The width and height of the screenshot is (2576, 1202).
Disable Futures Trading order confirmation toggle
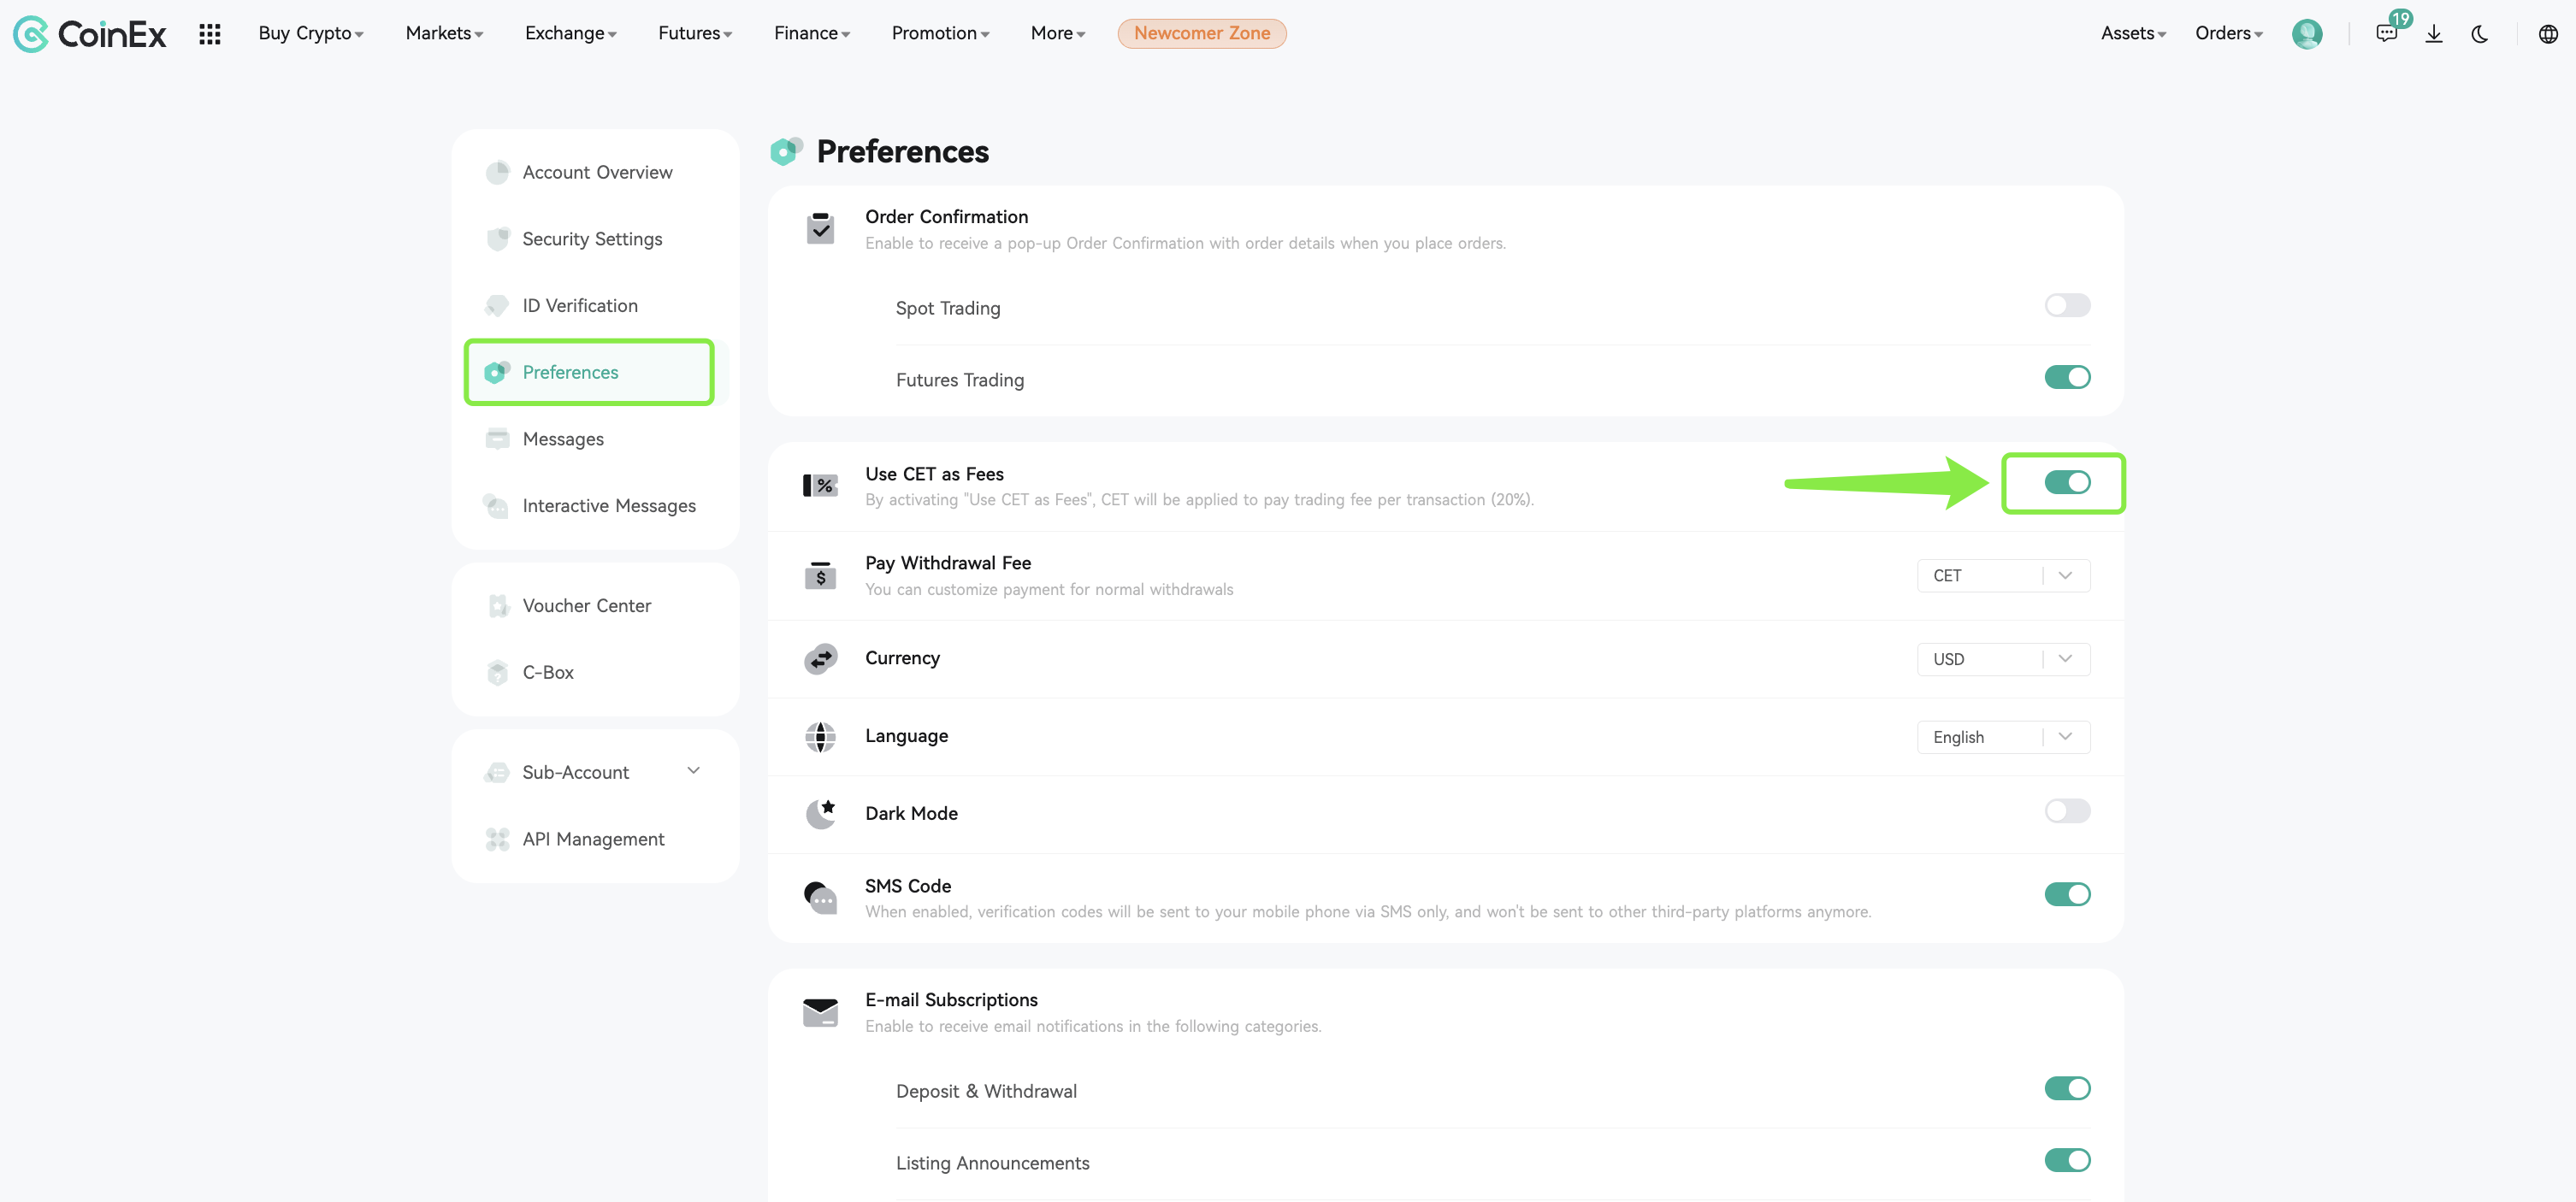coord(2067,377)
